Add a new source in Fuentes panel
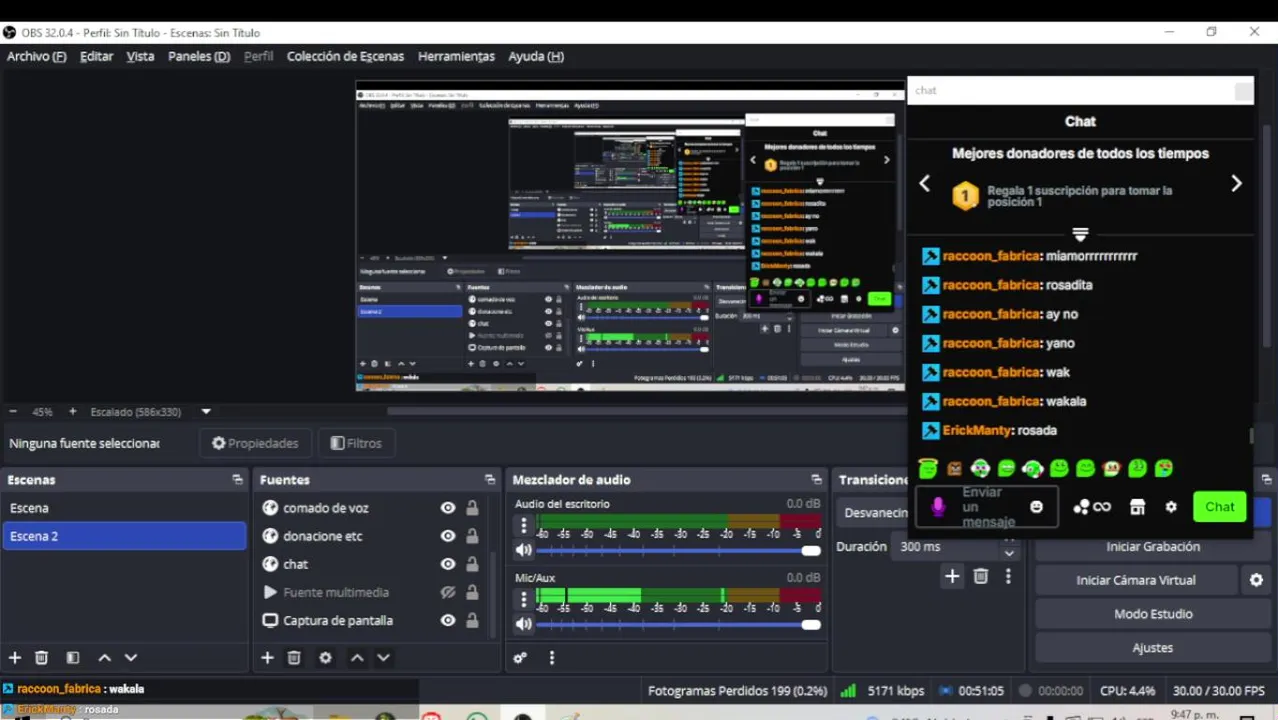Image resolution: width=1278 pixels, height=720 pixels. pyautogui.click(x=267, y=657)
